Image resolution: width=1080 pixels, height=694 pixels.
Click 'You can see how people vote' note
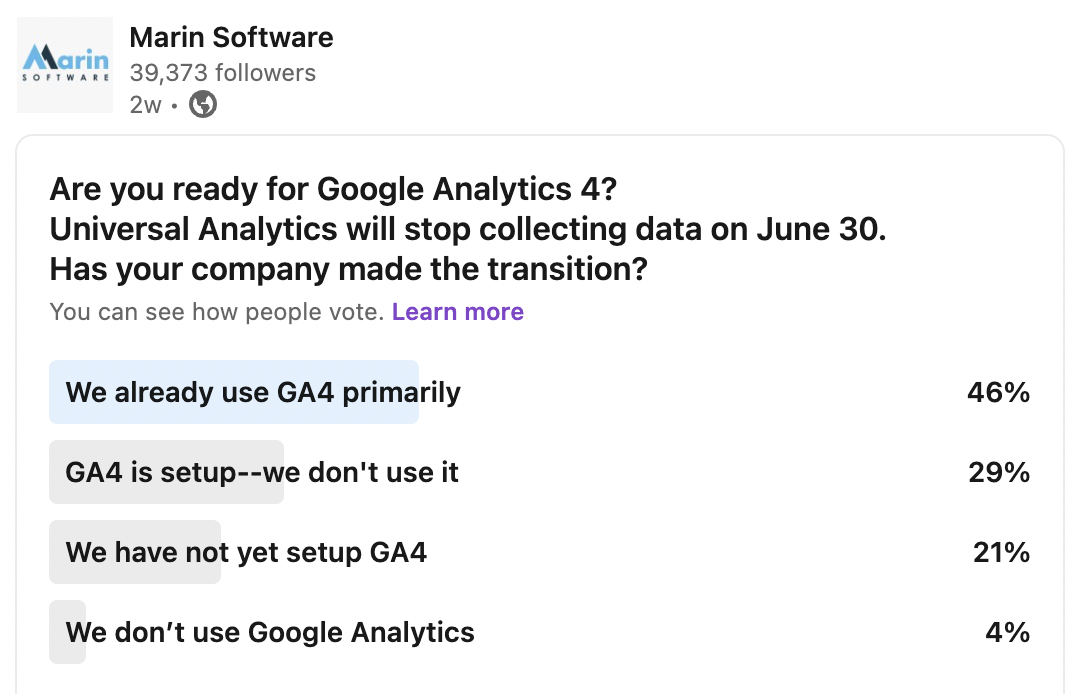coord(217,312)
